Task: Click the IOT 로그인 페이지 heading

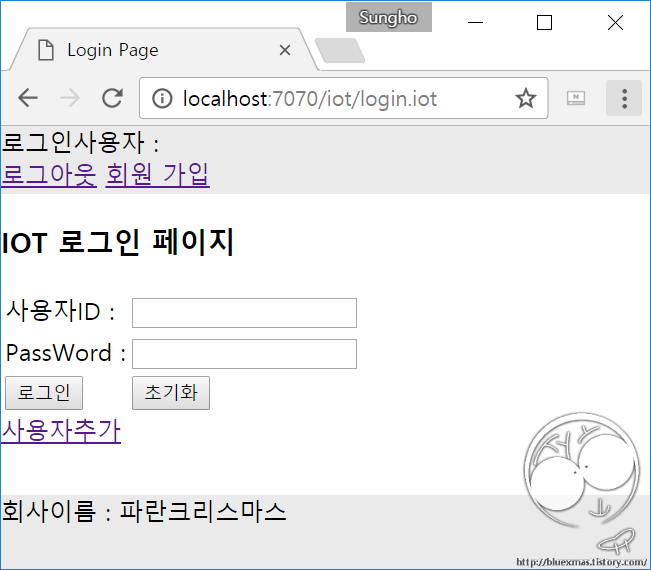Action: click(x=118, y=242)
